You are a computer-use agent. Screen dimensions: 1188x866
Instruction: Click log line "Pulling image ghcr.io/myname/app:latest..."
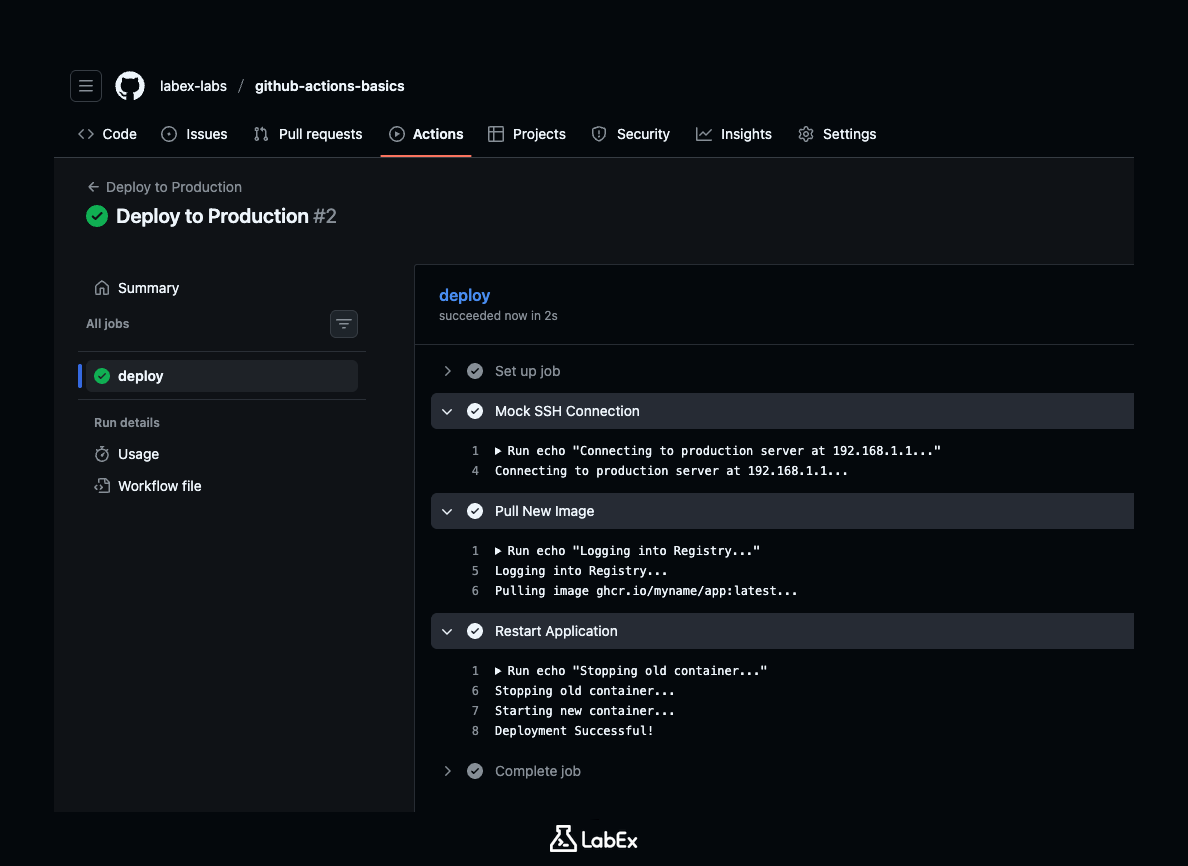(x=646, y=591)
